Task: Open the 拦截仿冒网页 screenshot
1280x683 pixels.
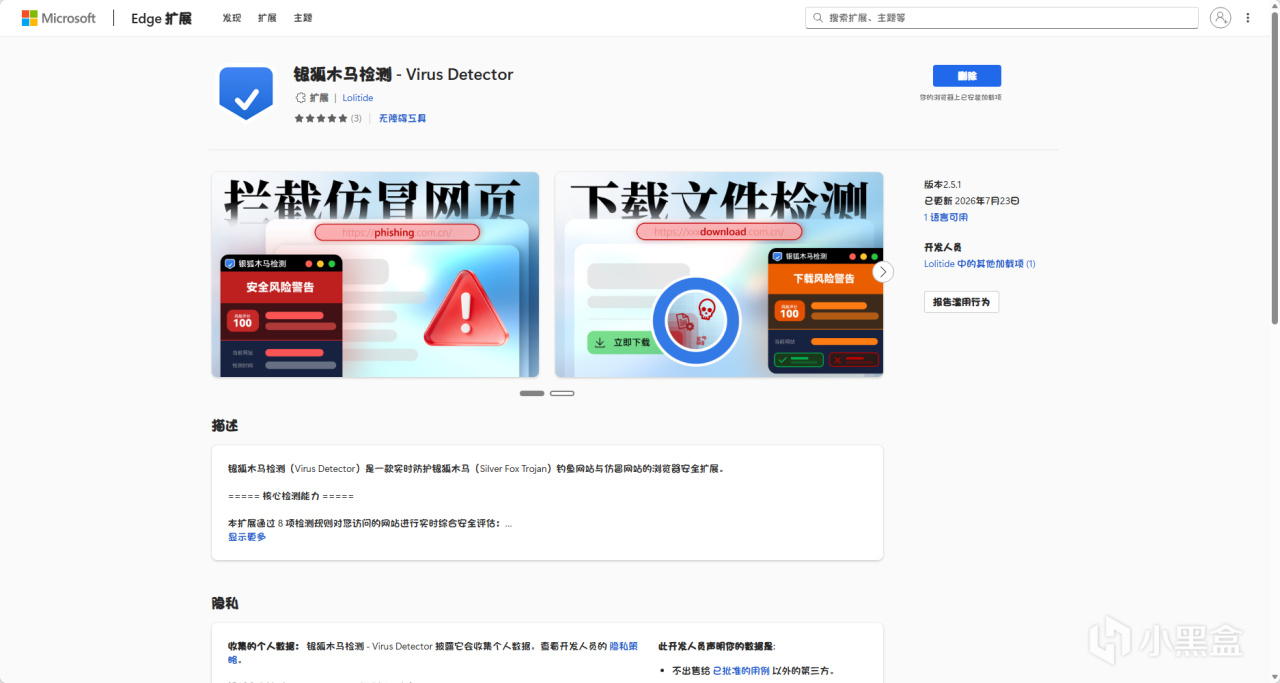Action: (375, 274)
